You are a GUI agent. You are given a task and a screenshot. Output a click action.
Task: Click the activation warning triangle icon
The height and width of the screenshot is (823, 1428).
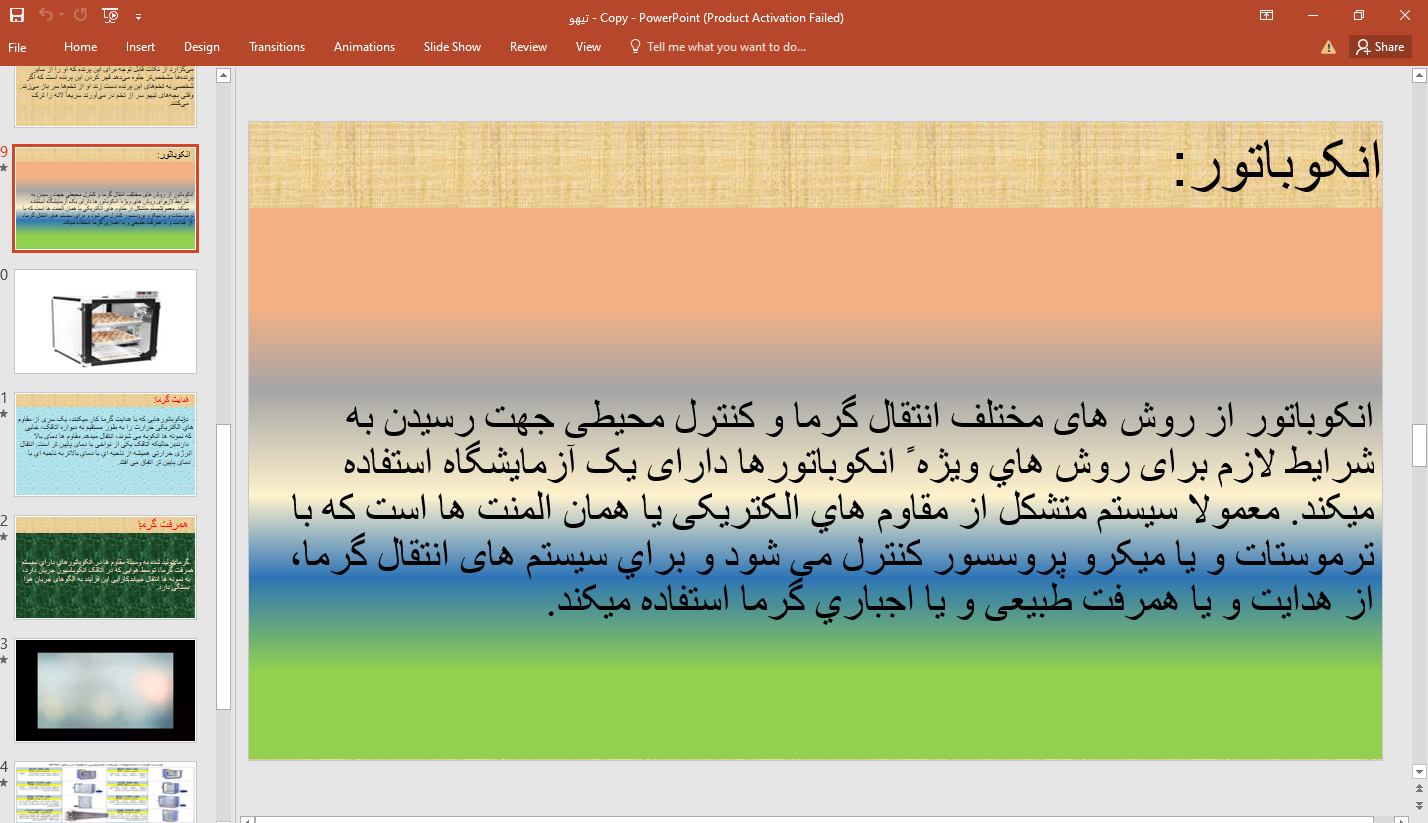(x=1328, y=47)
